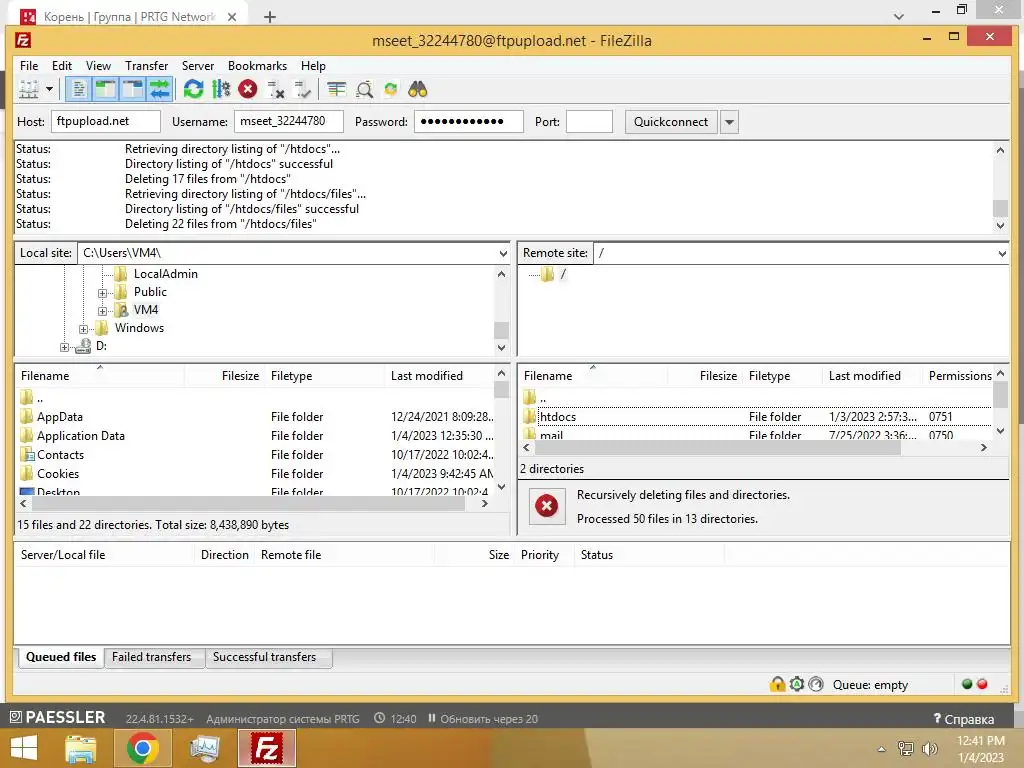The width and height of the screenshot is (1024, 768).
Task: Click the Port input field
Action: pyautogui.click(x=589, y=121)
